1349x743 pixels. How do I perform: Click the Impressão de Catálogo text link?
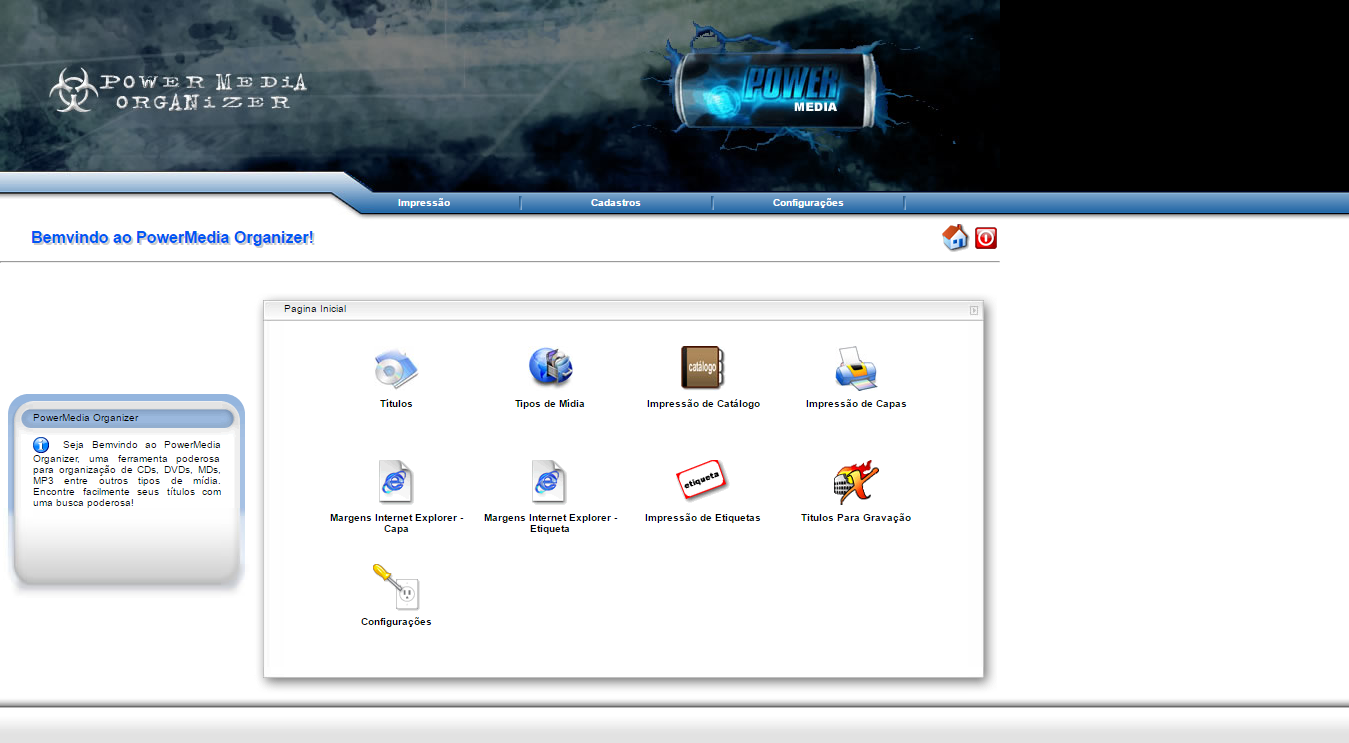(703, 404)
